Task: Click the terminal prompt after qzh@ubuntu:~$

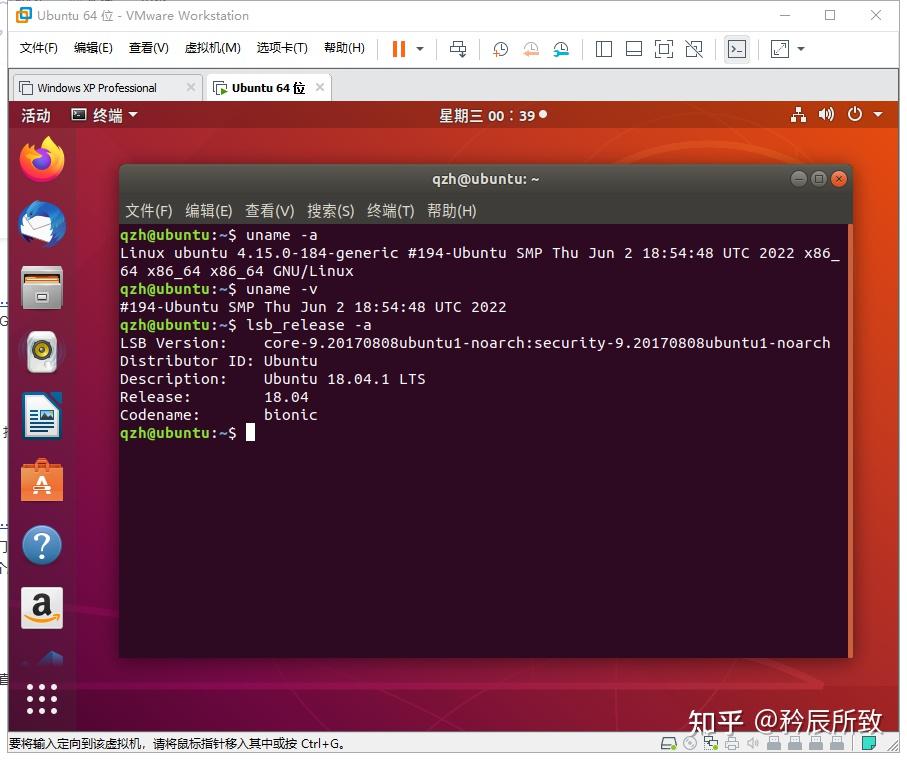Action: 252,433
